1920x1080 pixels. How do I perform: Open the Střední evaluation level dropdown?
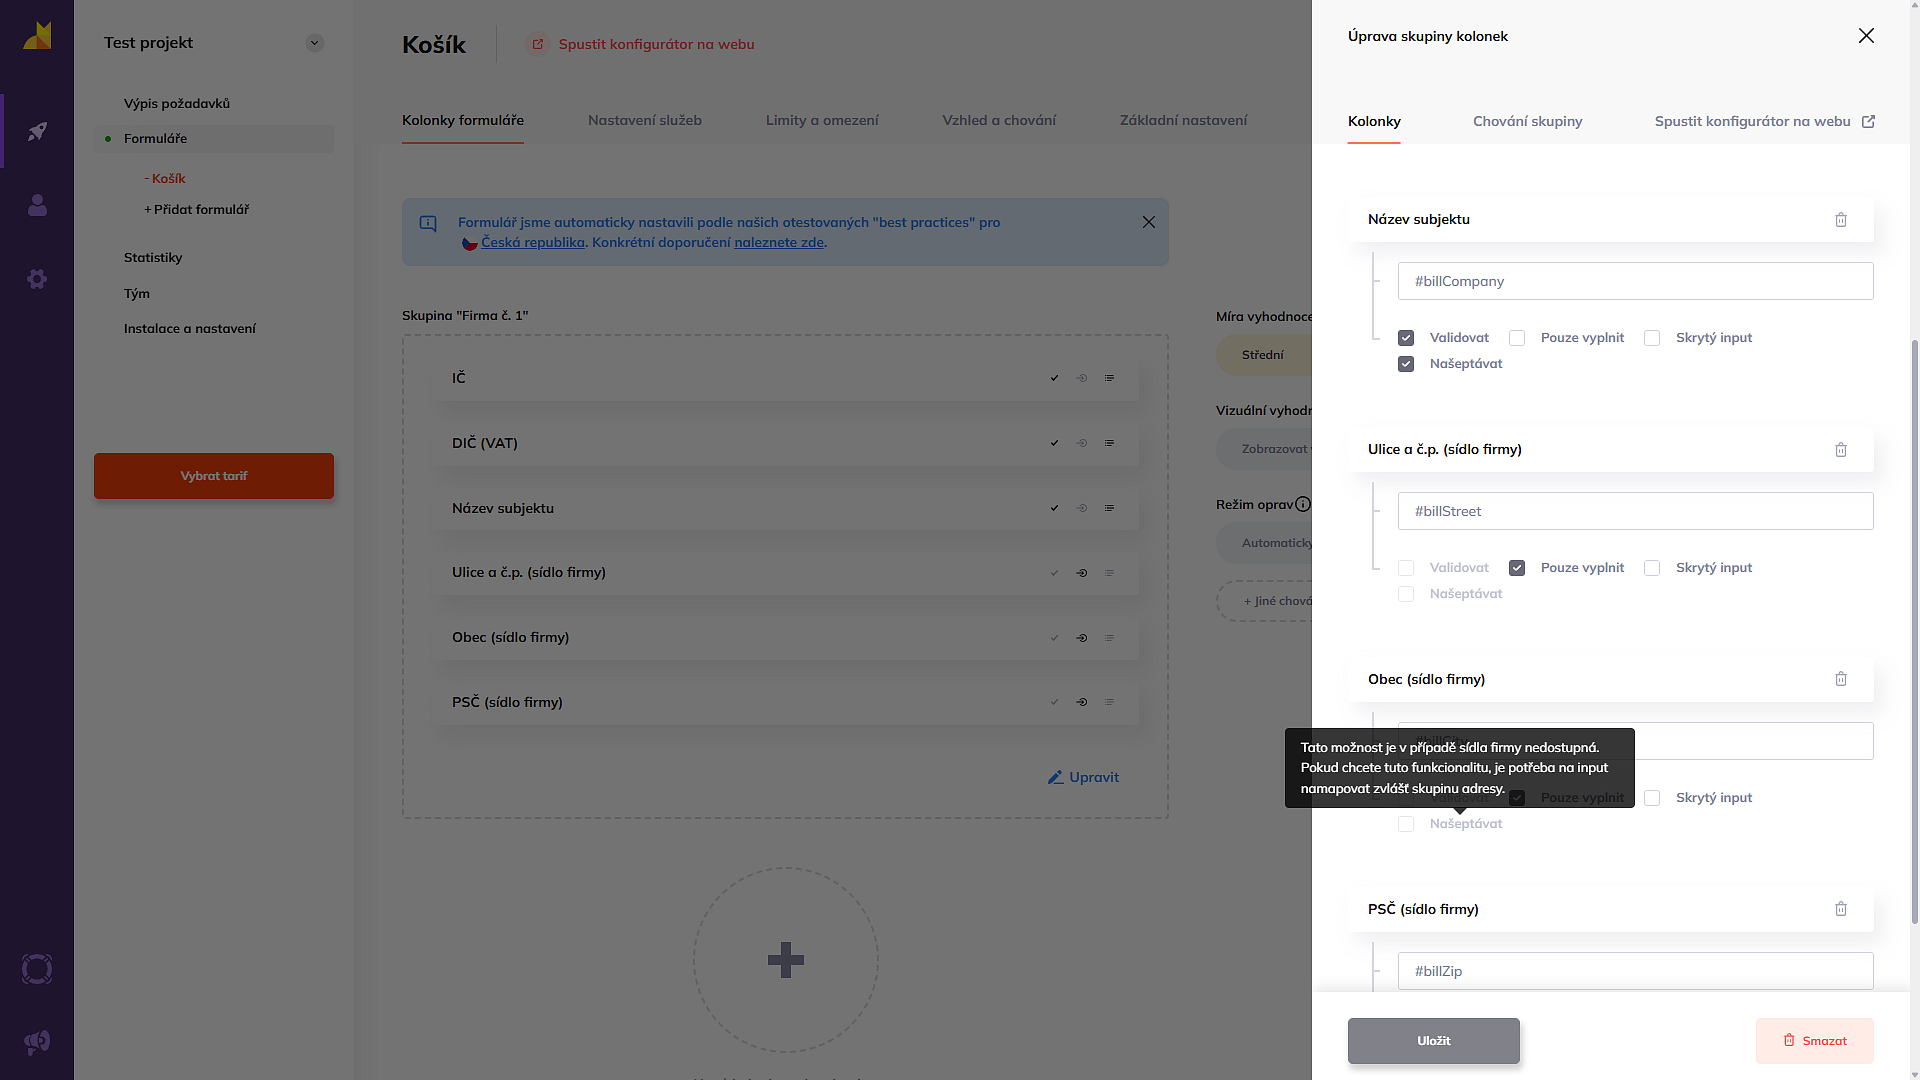point(1263,355)
